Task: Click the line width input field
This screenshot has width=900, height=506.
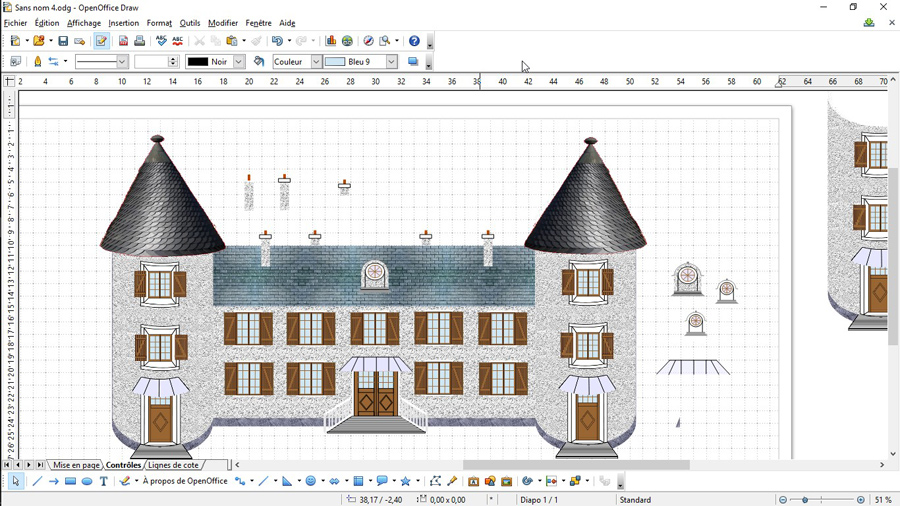Action: tap(150, 62)
